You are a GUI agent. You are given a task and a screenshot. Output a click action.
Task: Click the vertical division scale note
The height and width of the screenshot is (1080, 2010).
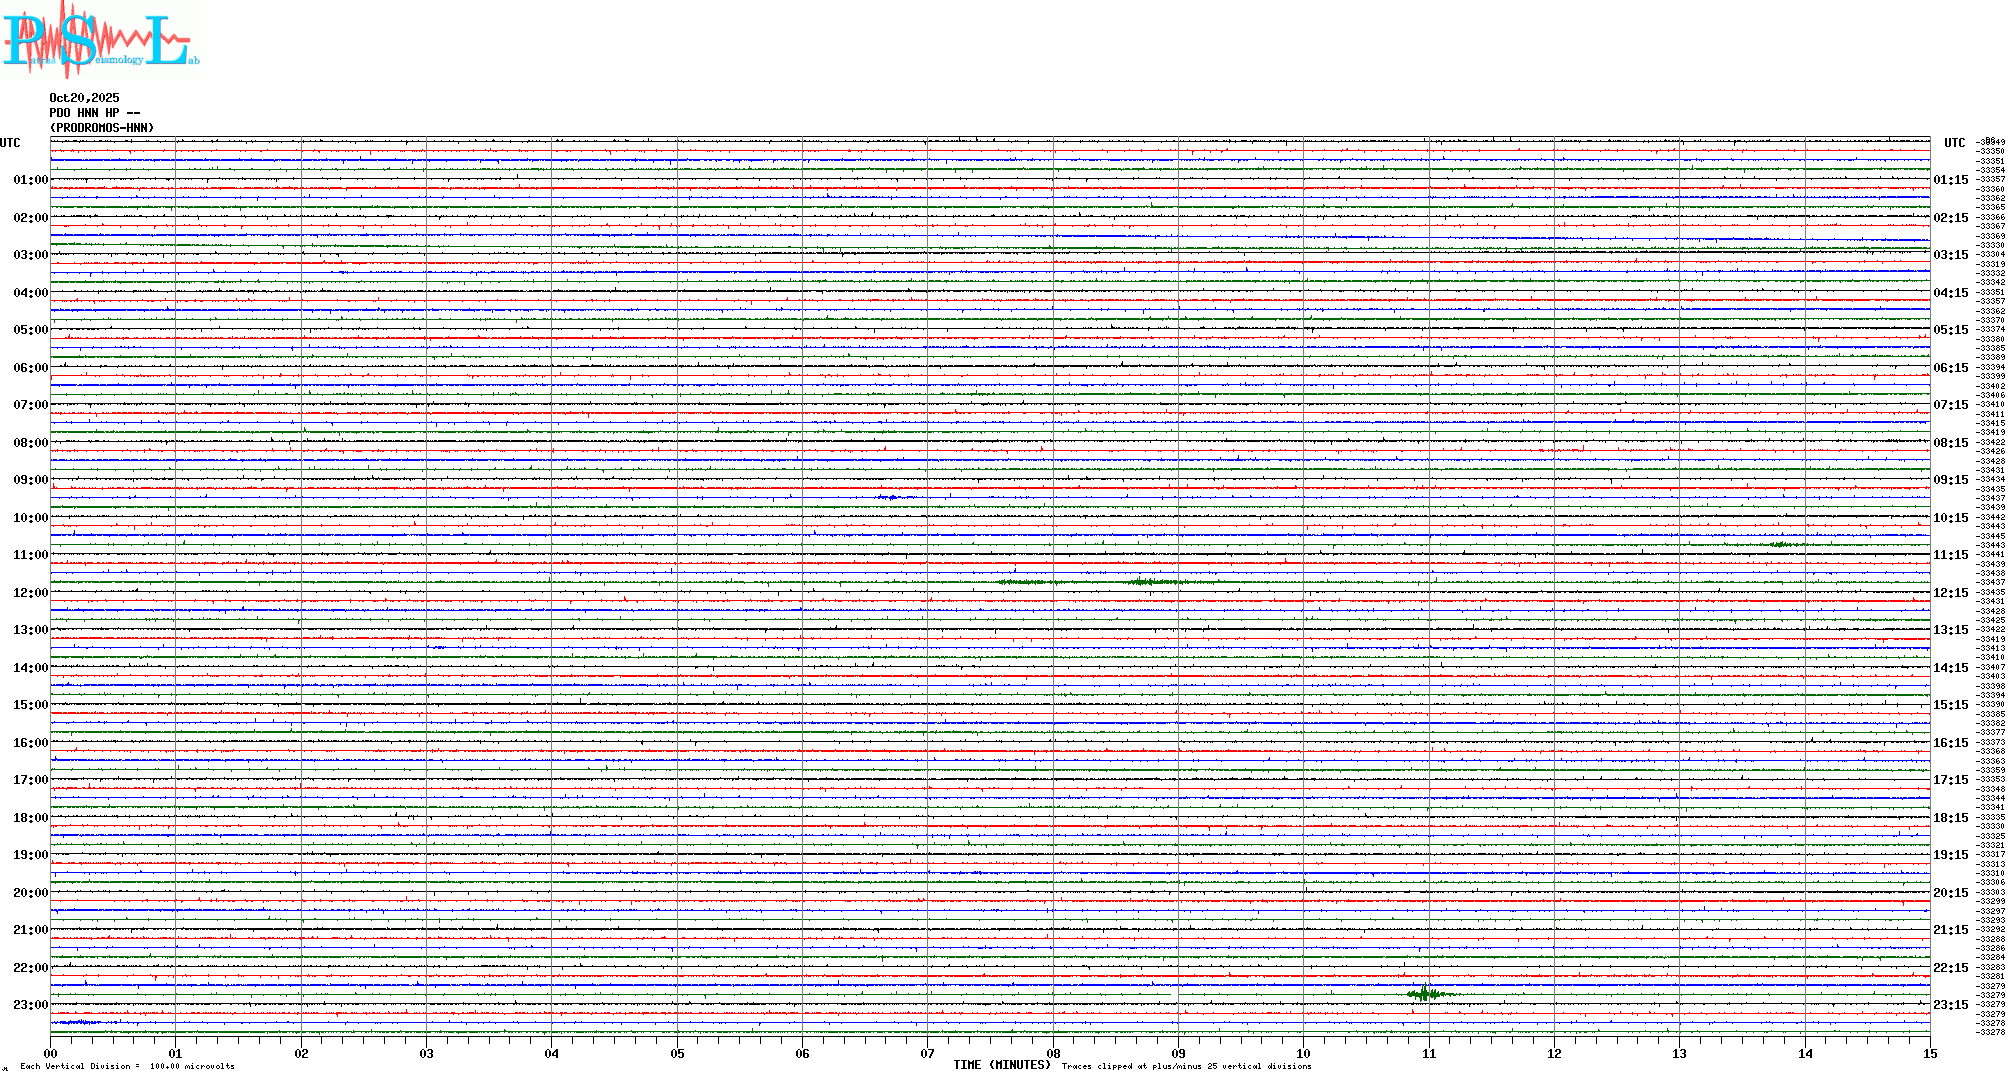[127, 1066]
